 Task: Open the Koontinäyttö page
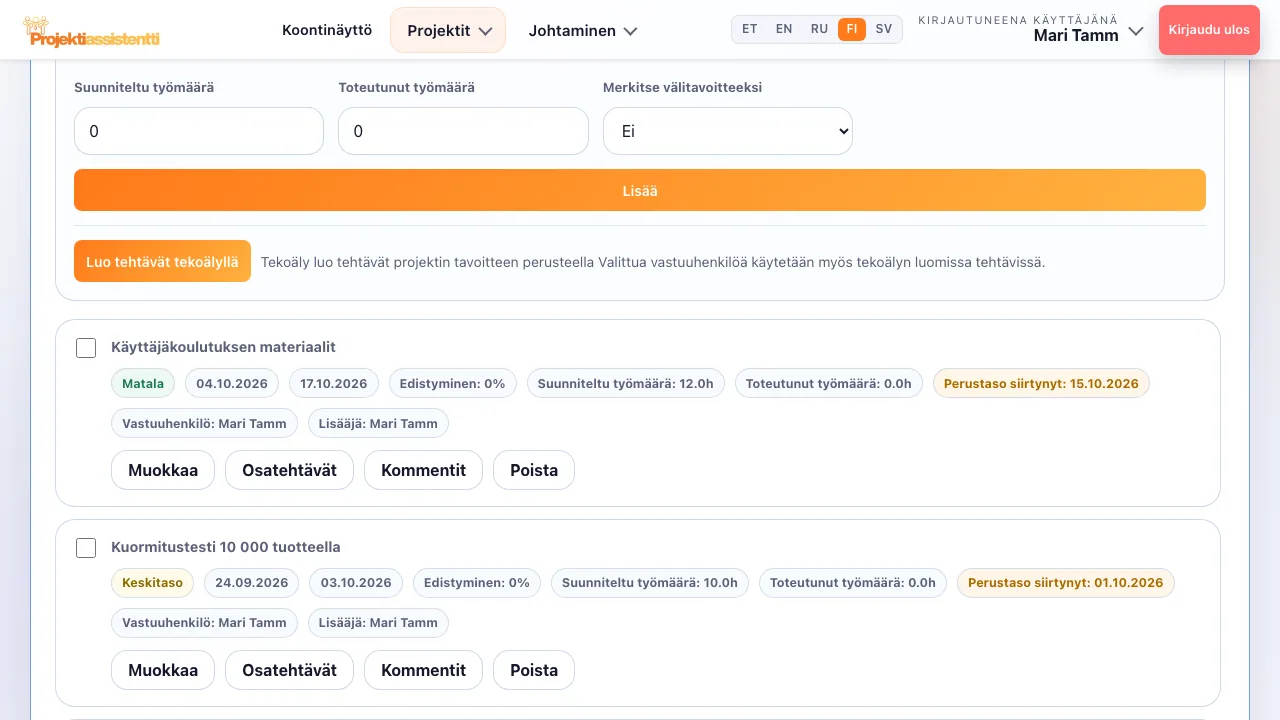[x=327, y=30]
